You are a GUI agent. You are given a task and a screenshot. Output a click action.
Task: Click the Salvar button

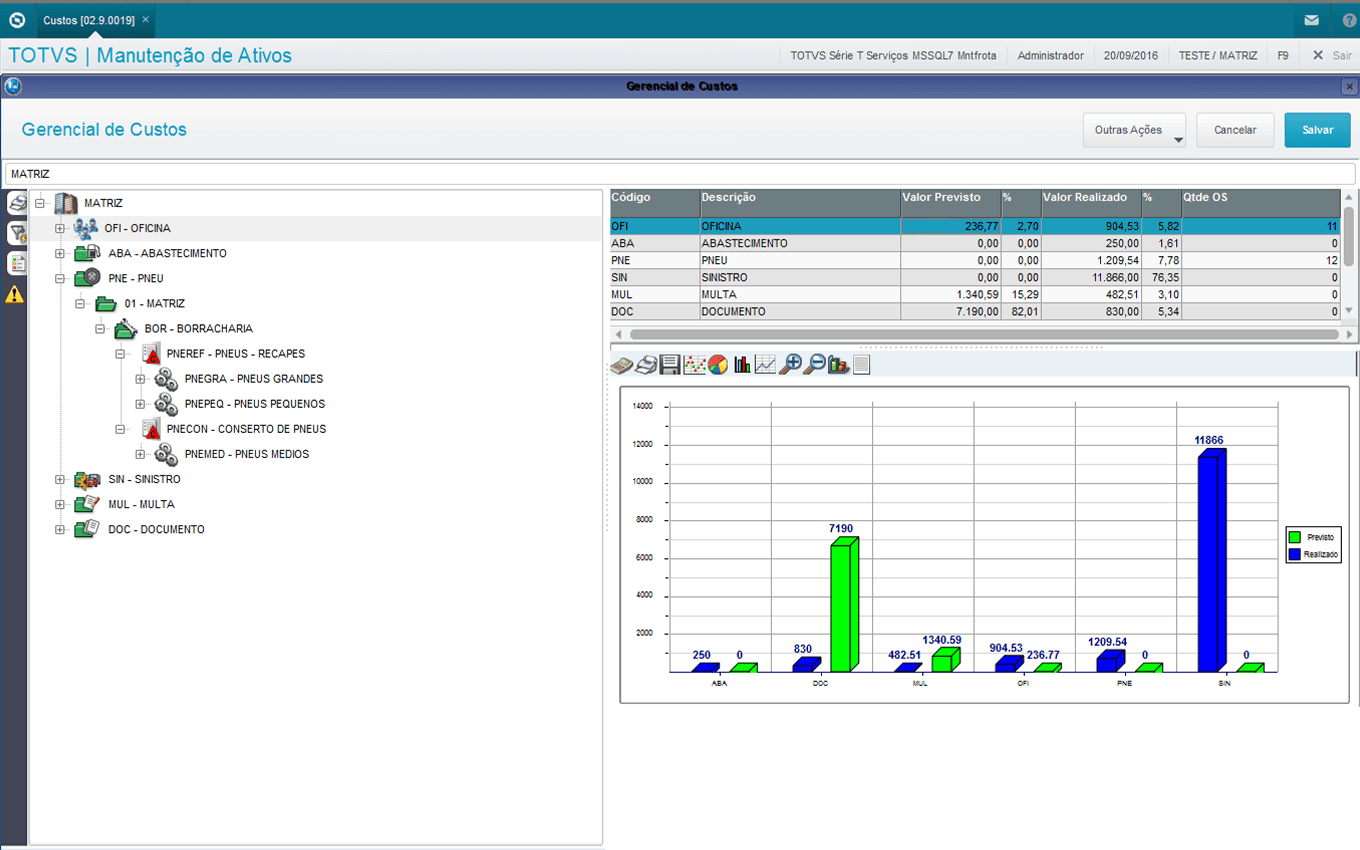pos(1318,130)
